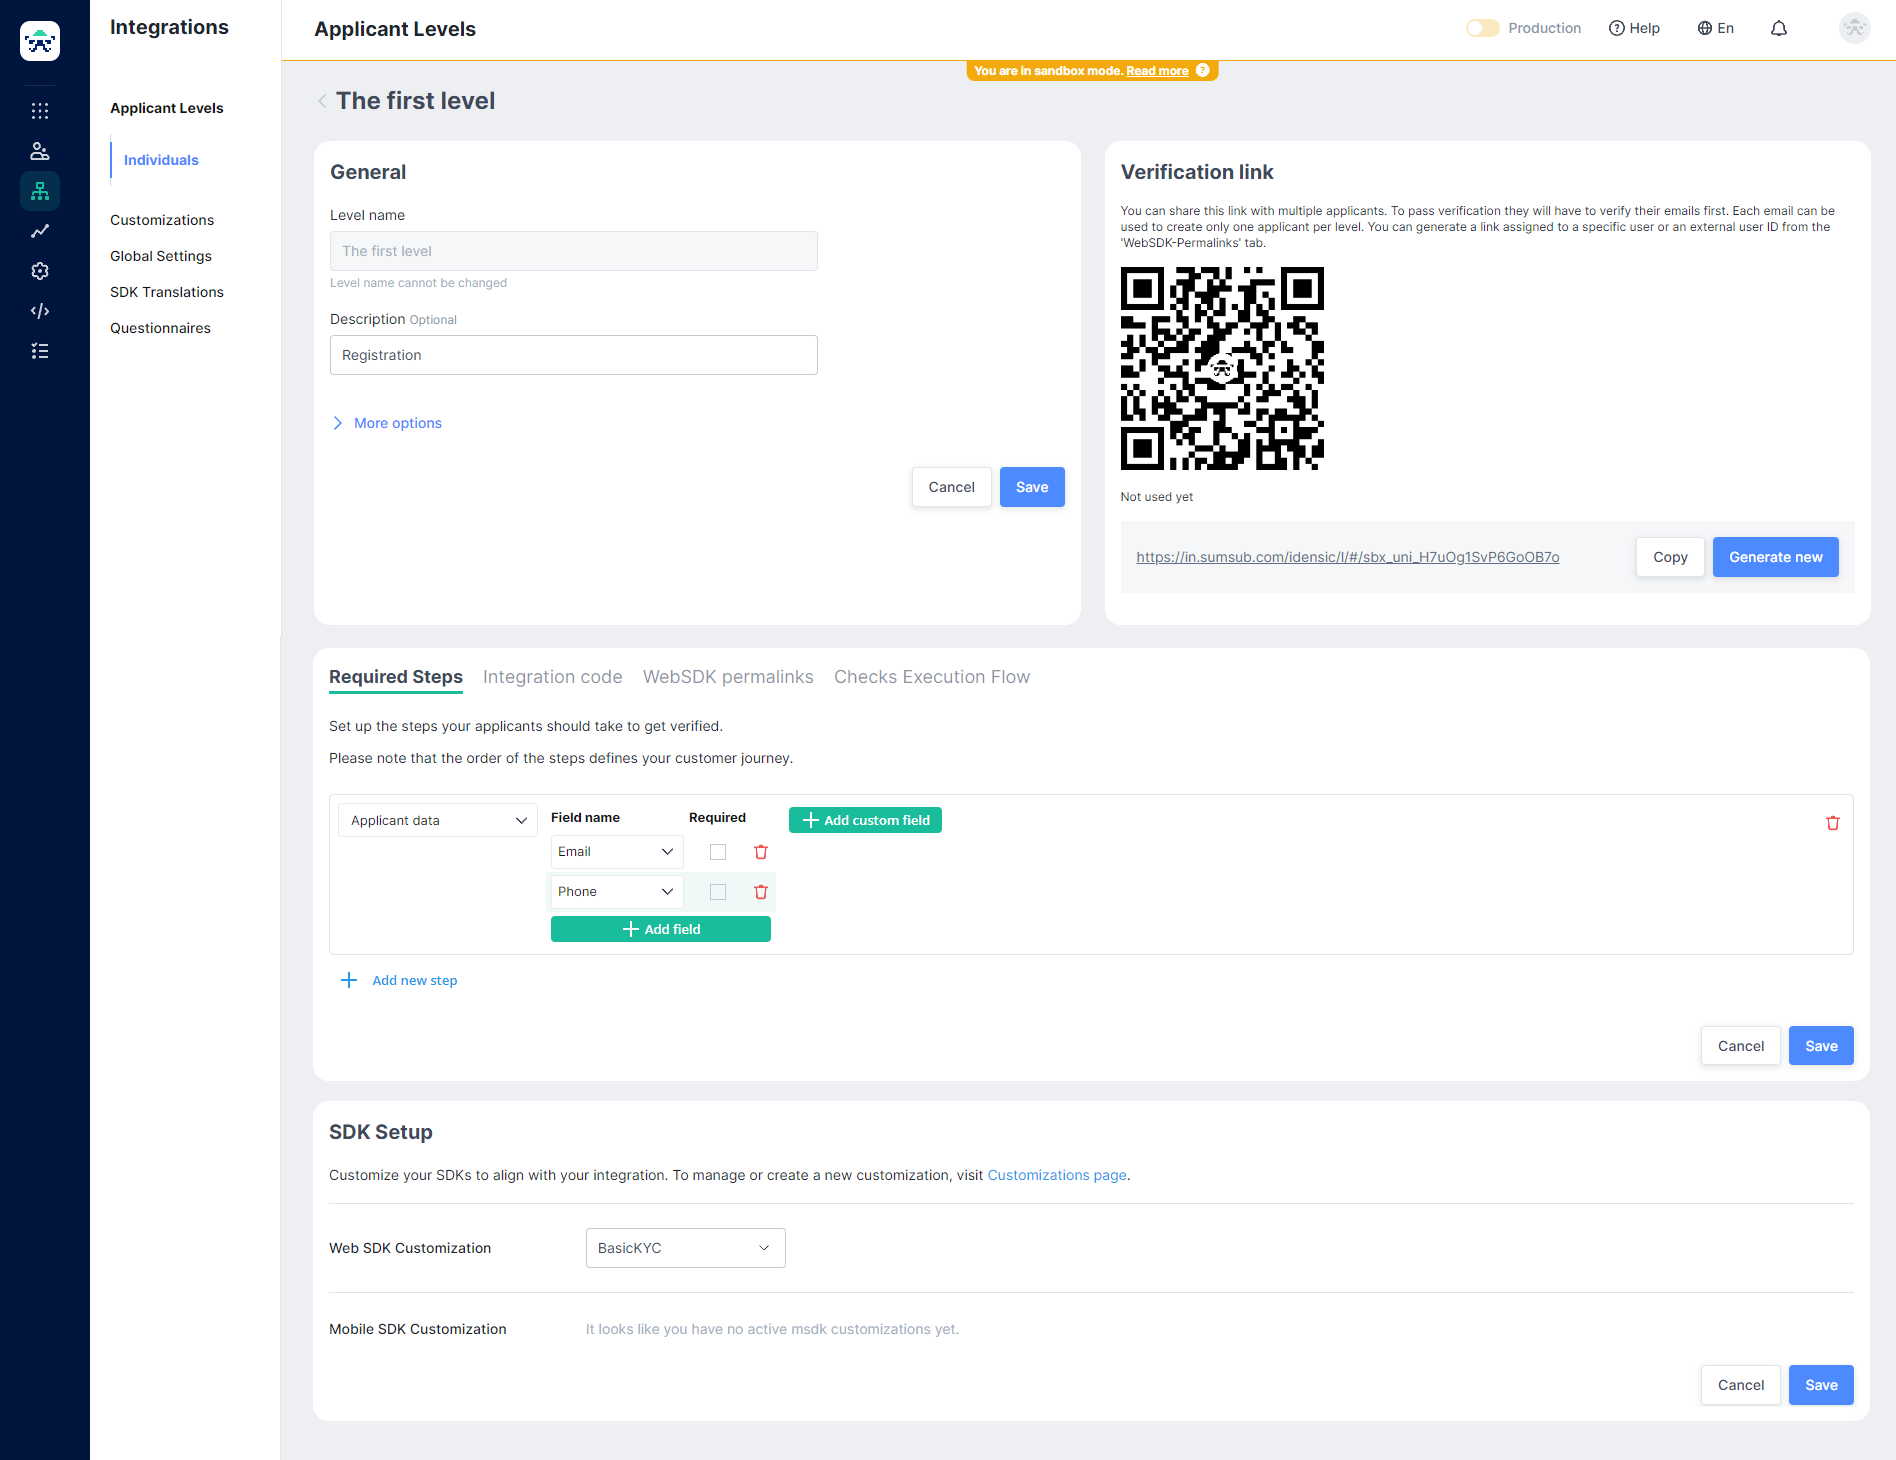The height and width of the screenshot is (1460, 1896).
Task: Open the Analytics line-chart icon in sidebar
Action: (40, 231)
